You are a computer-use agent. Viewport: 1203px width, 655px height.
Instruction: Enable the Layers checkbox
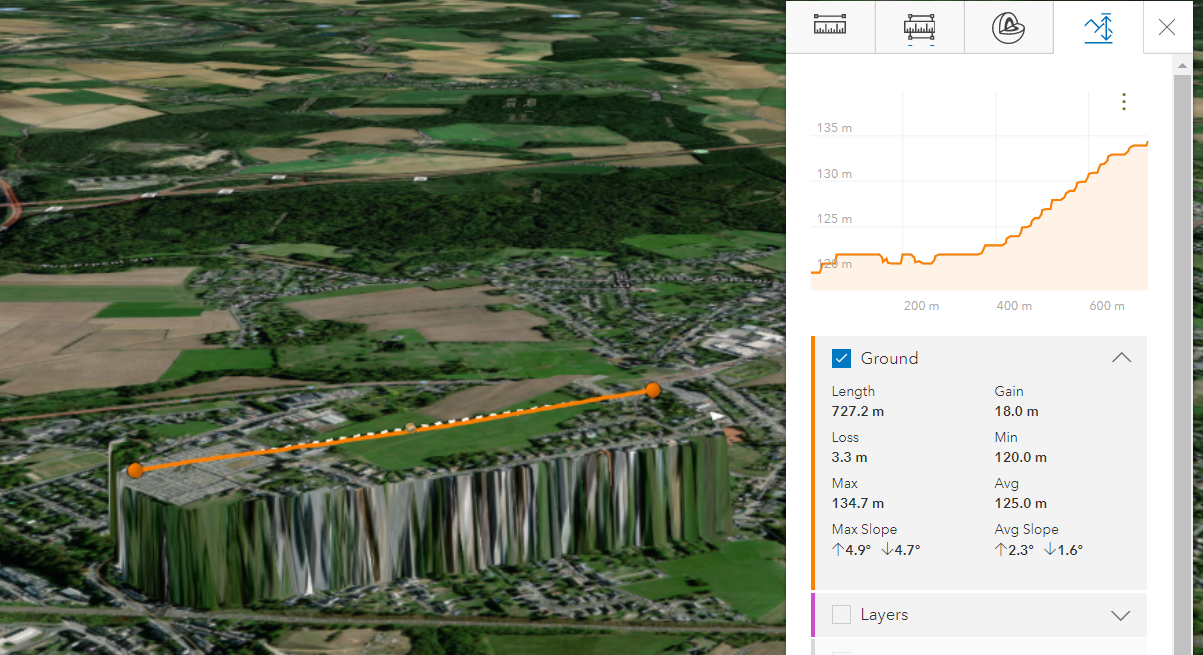pos(841,615)
